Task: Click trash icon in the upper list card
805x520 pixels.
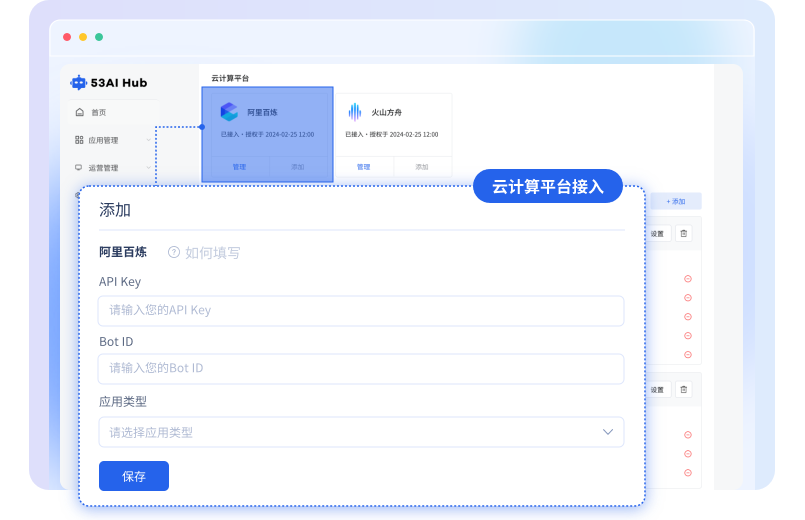Action: [x=683, y=234]
